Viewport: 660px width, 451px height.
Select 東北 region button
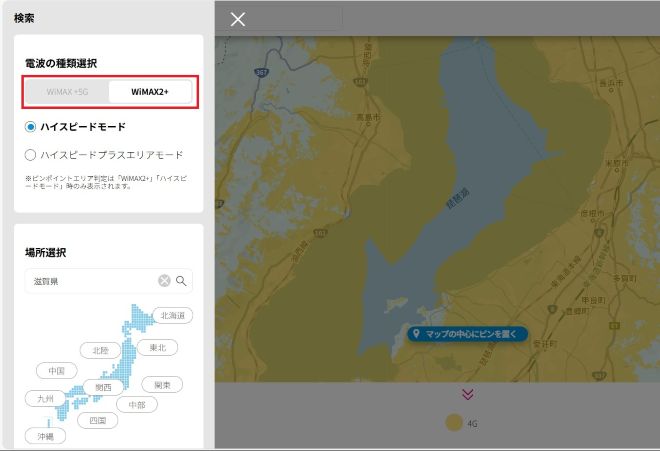click(x=158, y=347)
